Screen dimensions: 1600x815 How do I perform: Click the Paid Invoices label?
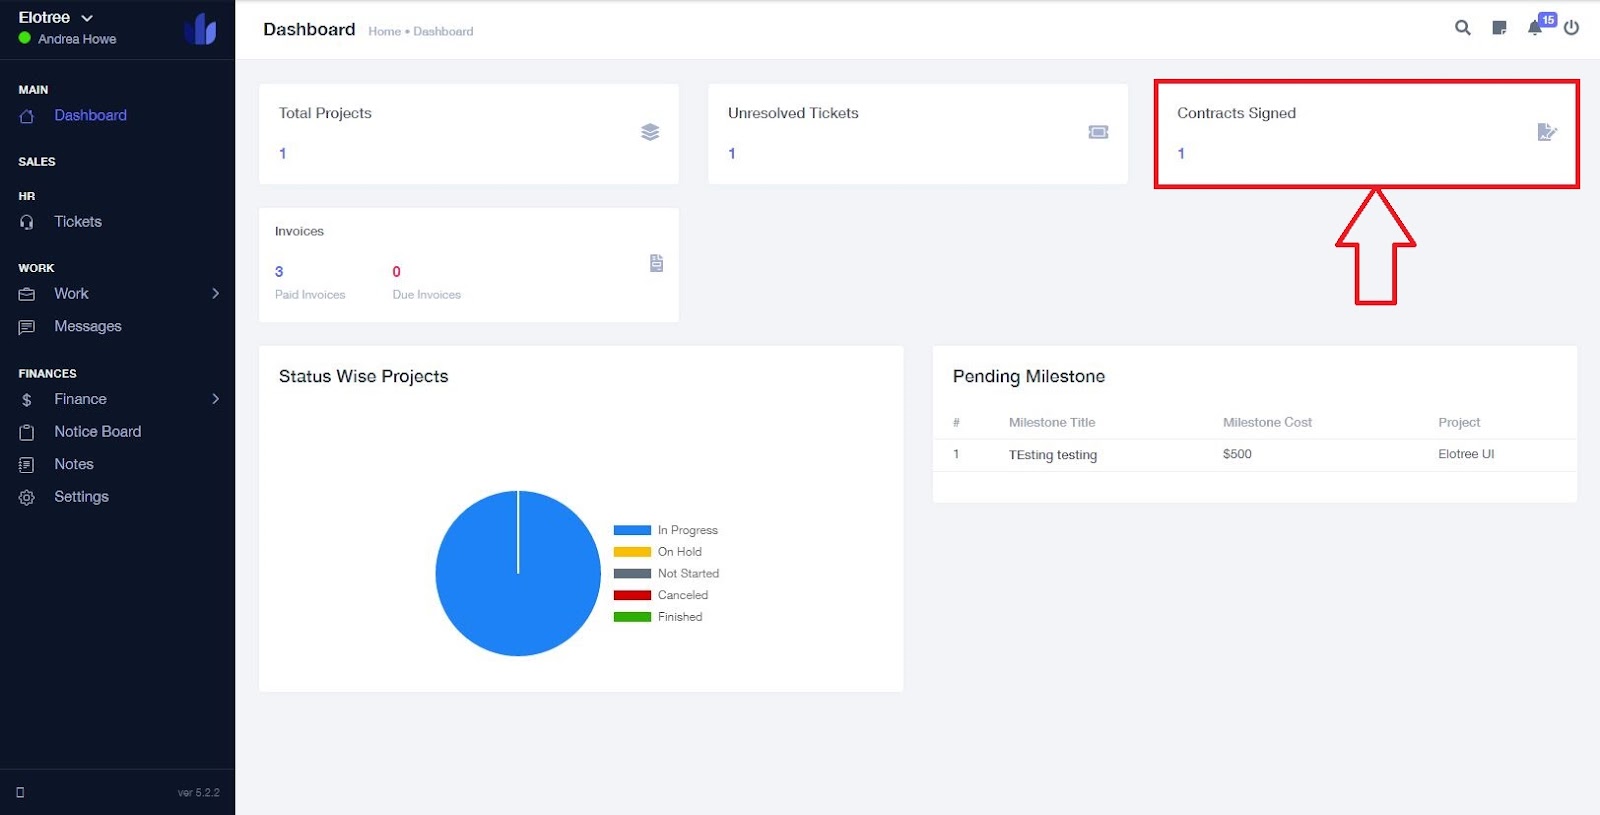click(310, 295)
